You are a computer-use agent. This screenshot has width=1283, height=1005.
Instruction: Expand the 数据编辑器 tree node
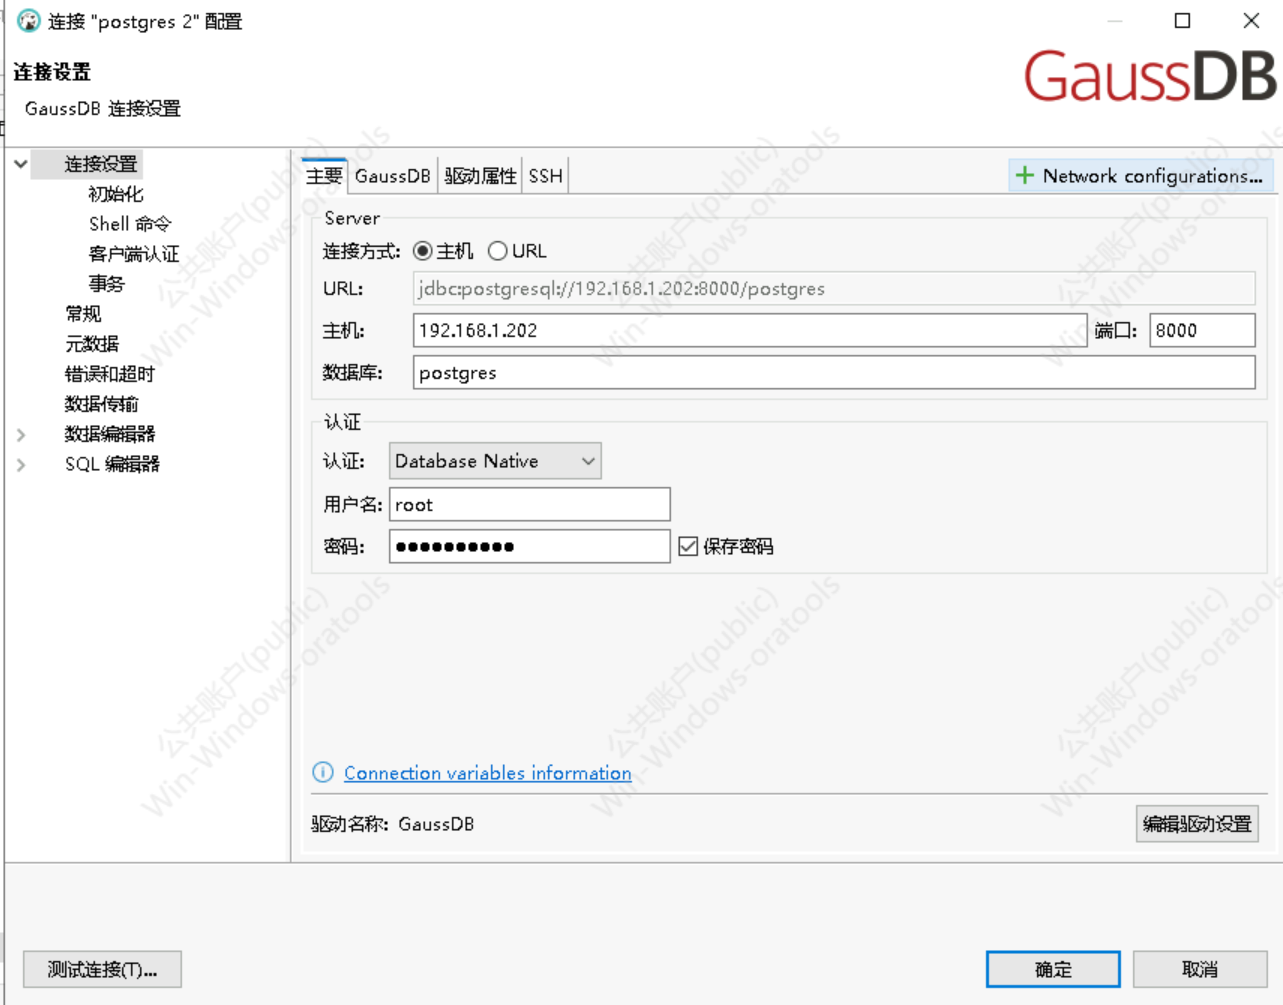21,434
